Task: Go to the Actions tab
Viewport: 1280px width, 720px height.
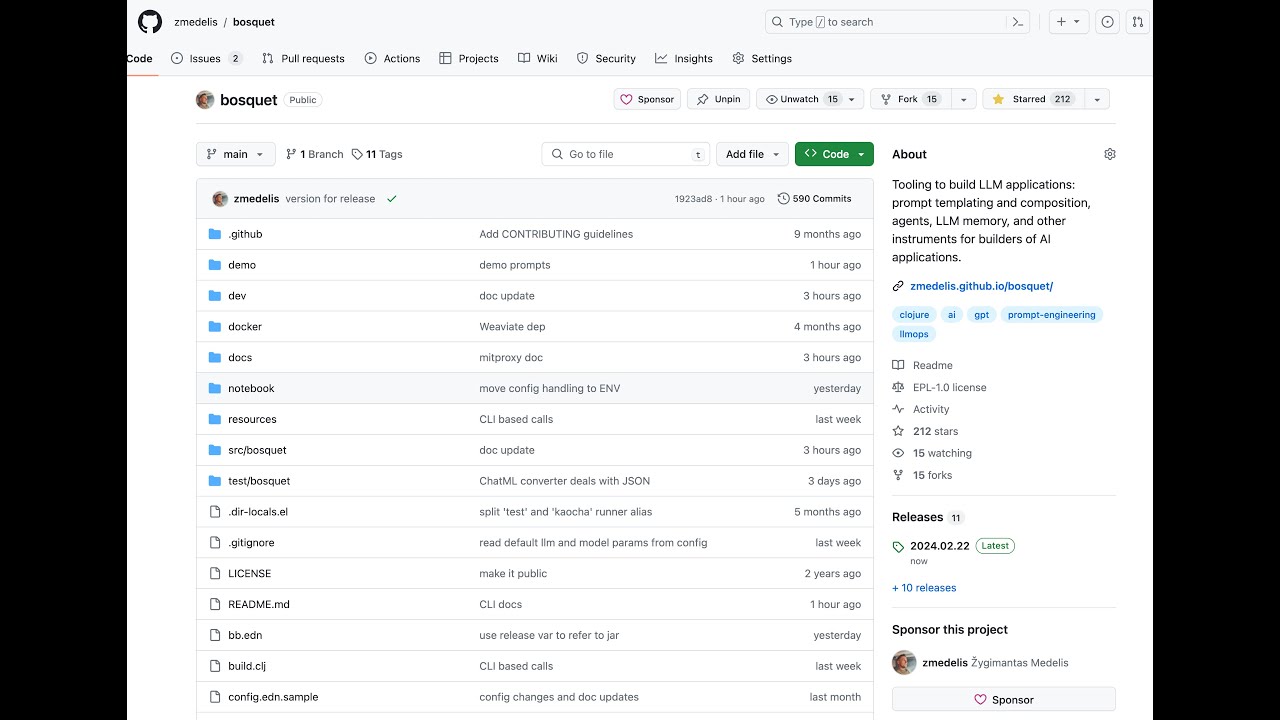Action: 392,59
